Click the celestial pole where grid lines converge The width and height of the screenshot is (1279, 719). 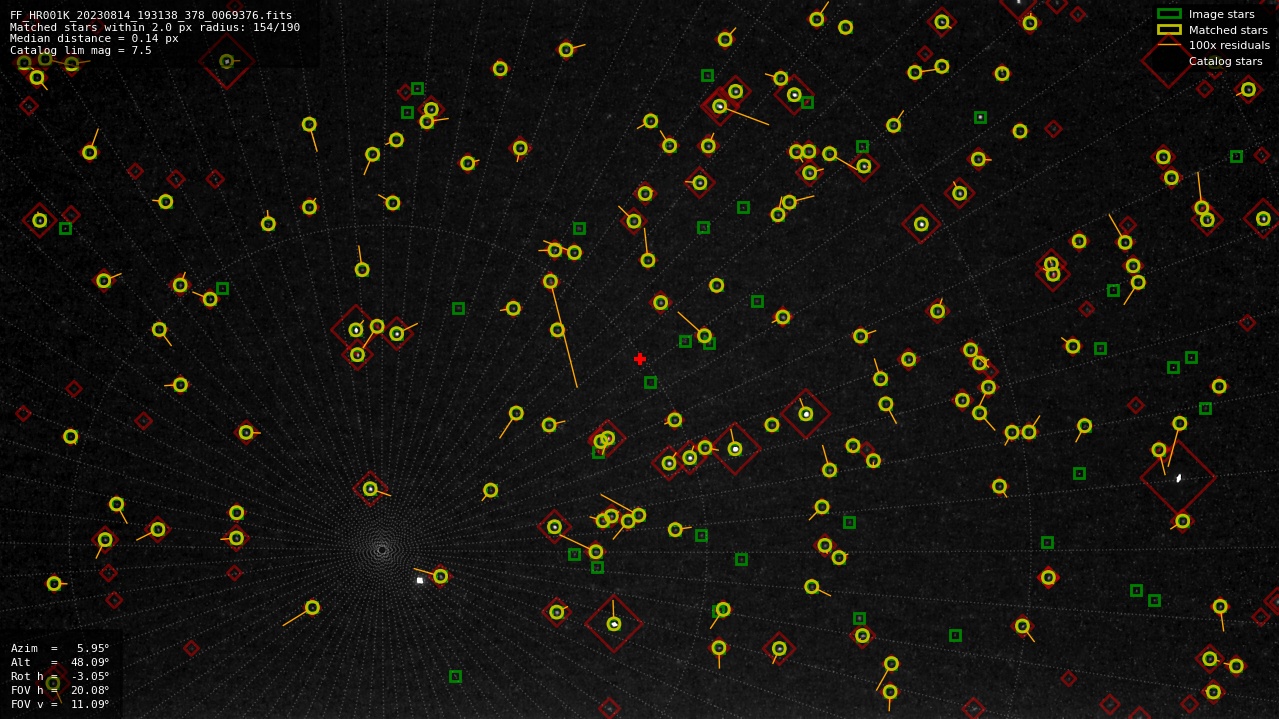coord(381,550)
